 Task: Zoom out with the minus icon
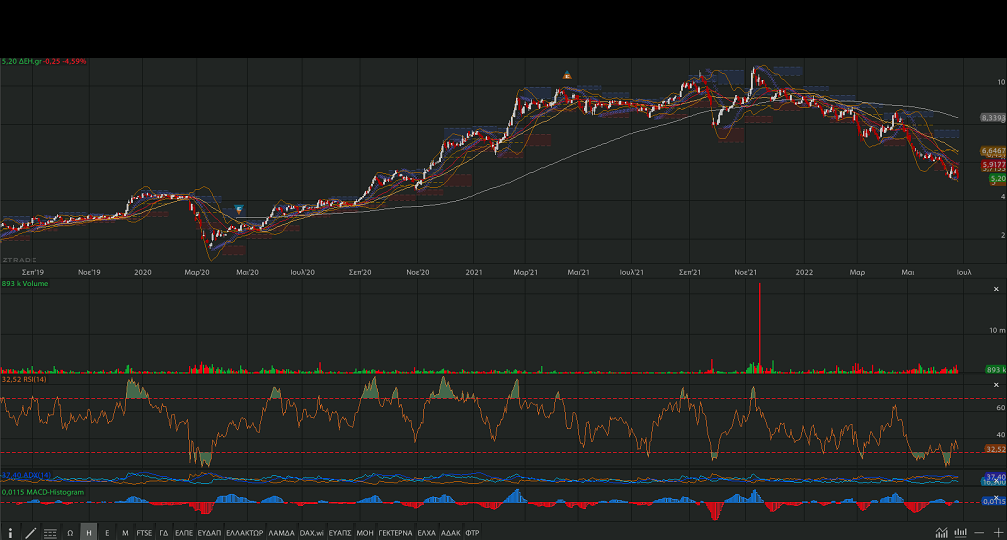(980, 532)
